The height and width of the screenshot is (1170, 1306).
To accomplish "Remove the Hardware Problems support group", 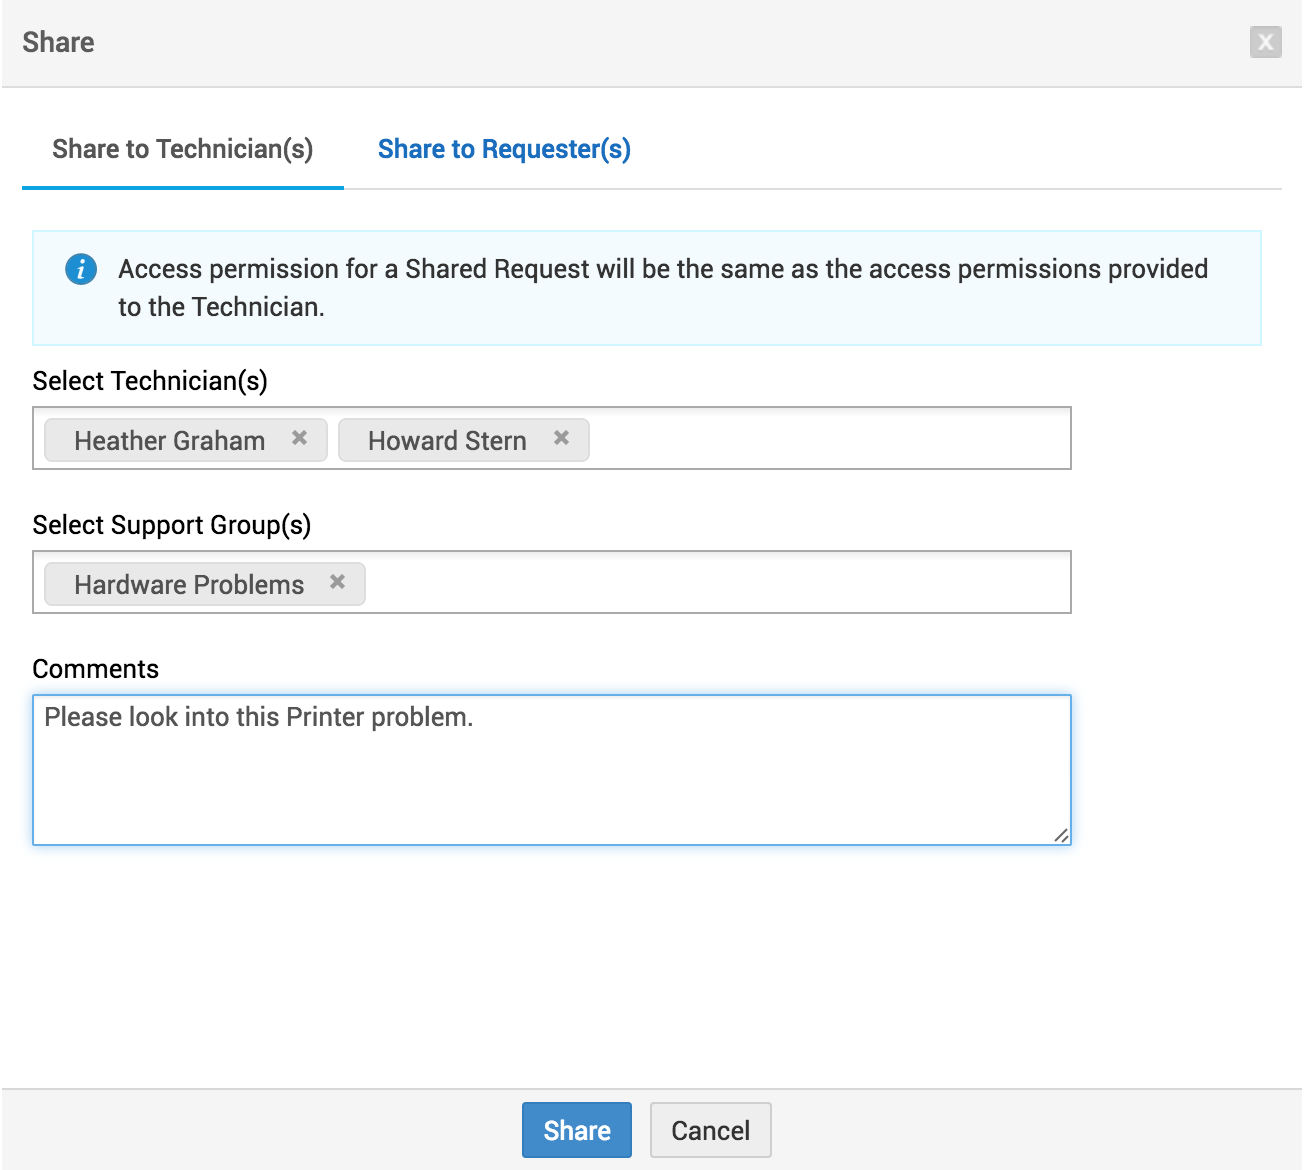I will pyautogui.click(x=338, y=582).
